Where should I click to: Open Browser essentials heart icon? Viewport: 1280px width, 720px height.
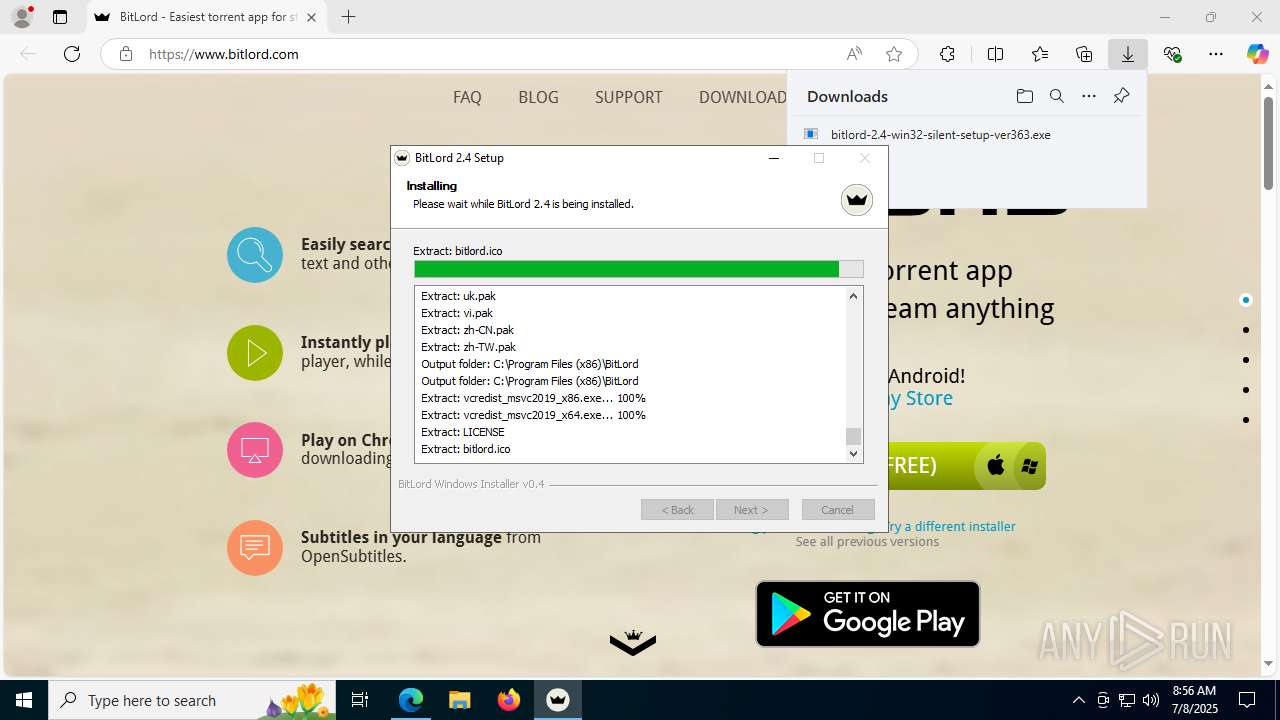click(1172, 54)
